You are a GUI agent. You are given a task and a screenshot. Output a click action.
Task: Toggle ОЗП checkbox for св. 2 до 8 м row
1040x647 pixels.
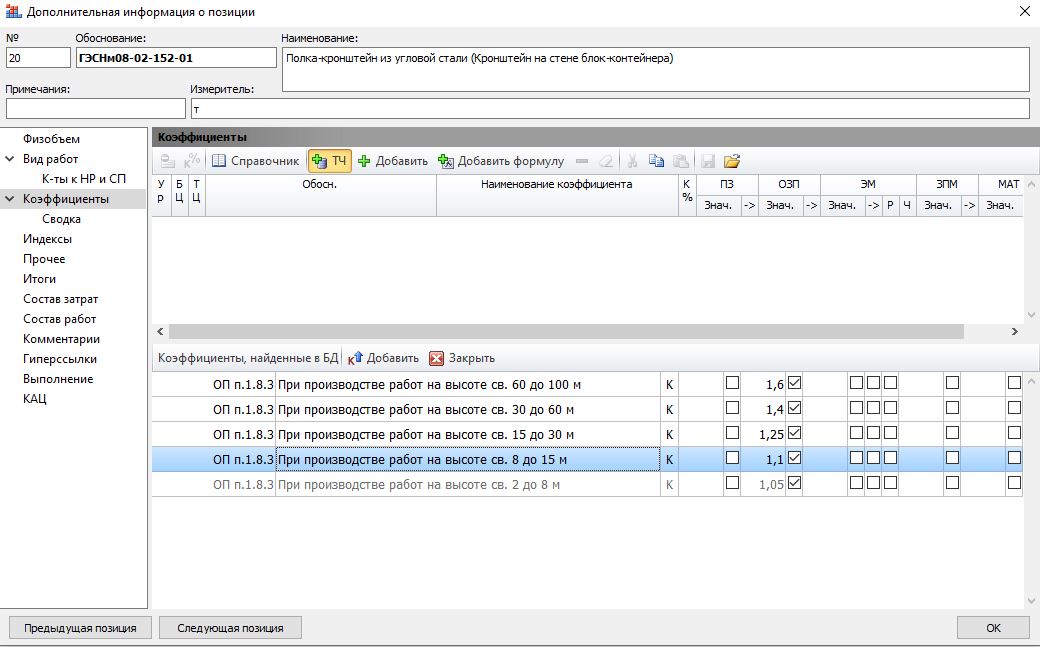[x=794, y=483]
